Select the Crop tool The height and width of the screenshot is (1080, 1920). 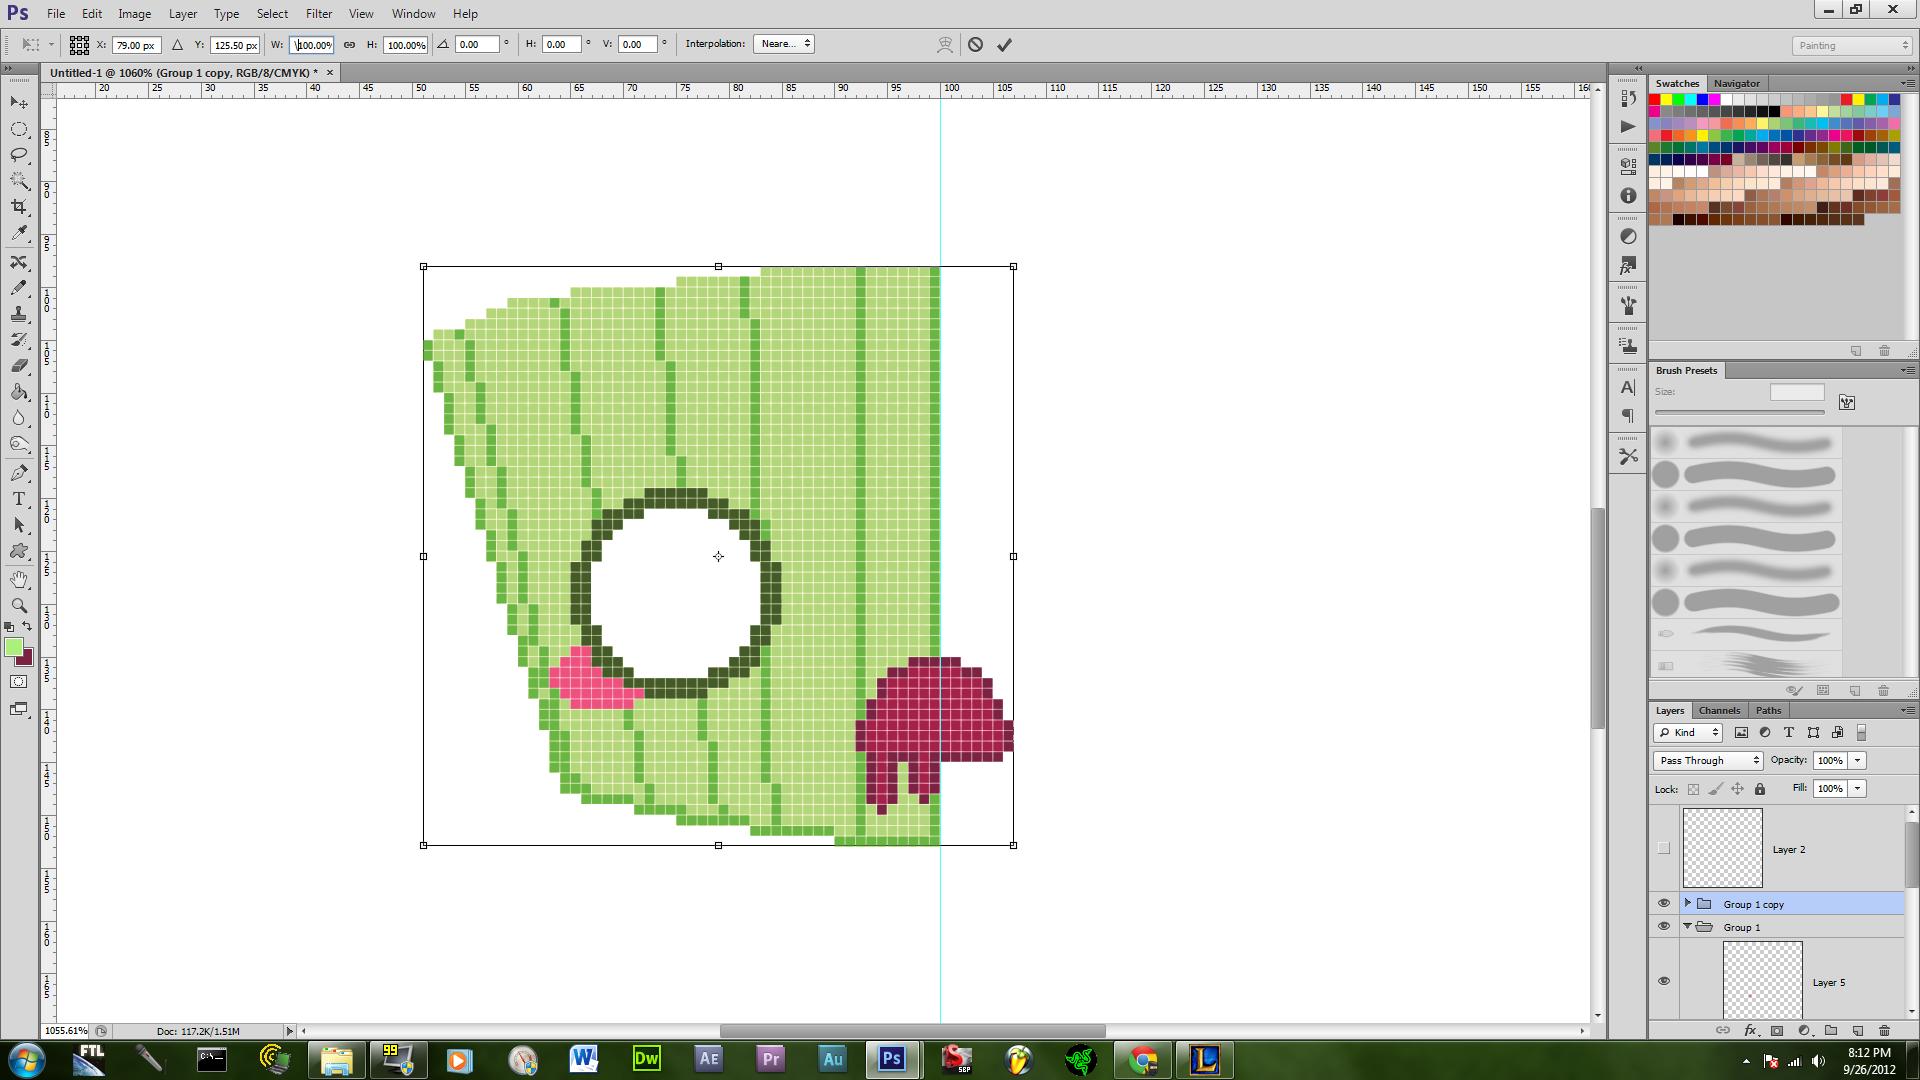click(x=19, y=207)
